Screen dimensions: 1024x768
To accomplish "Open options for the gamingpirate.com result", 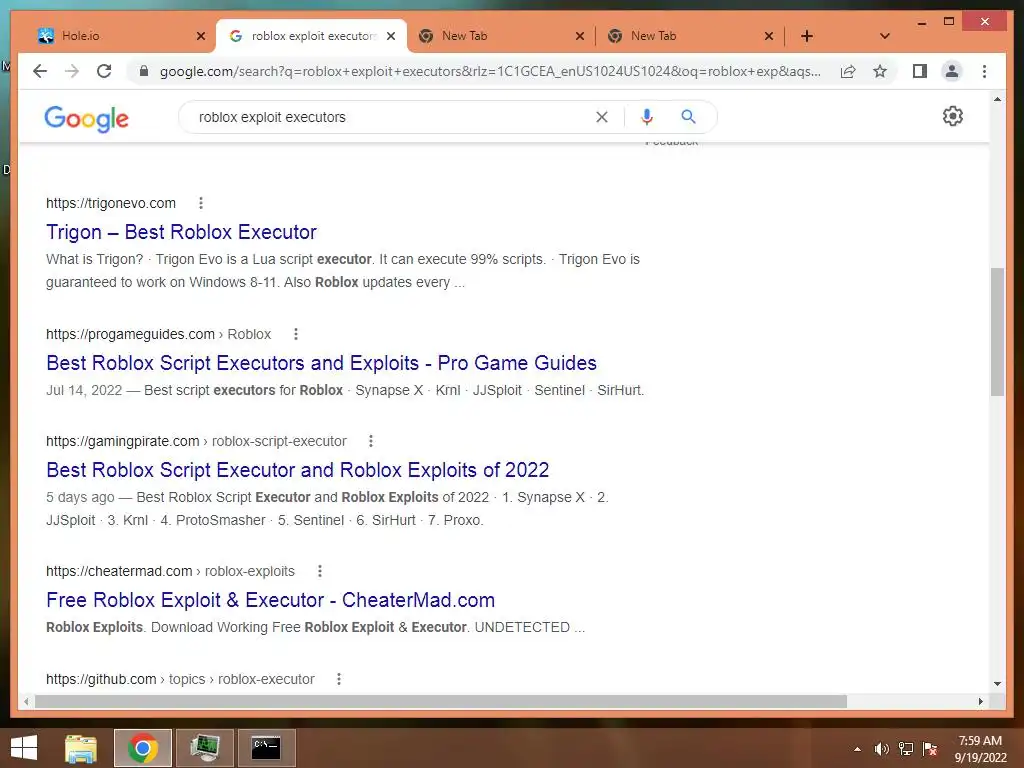I will pos(371,441).
